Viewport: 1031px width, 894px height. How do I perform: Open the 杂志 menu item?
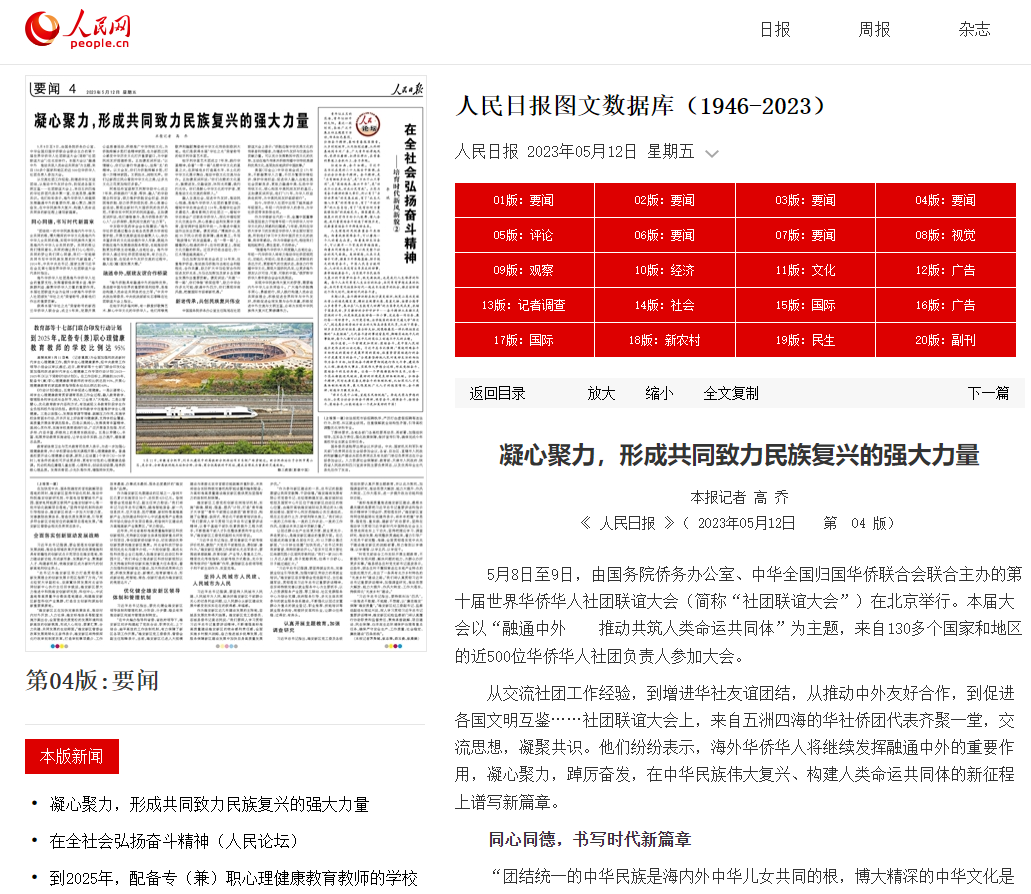(x=974, y=30)
